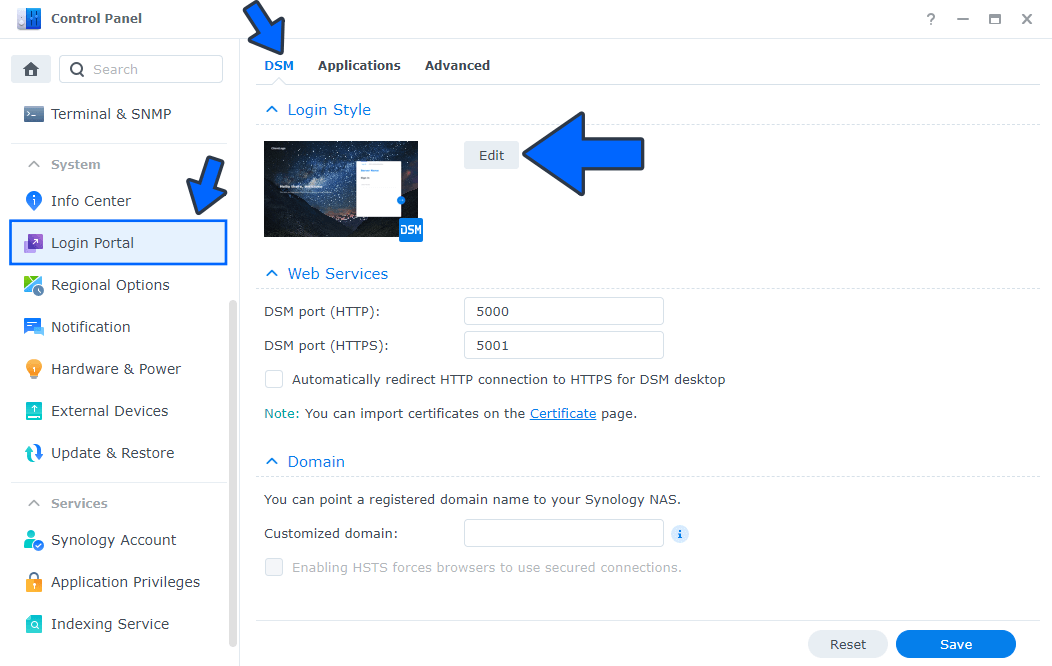Open the Certificate page link
Screen dimensions: 1052x666
[563, 413]
